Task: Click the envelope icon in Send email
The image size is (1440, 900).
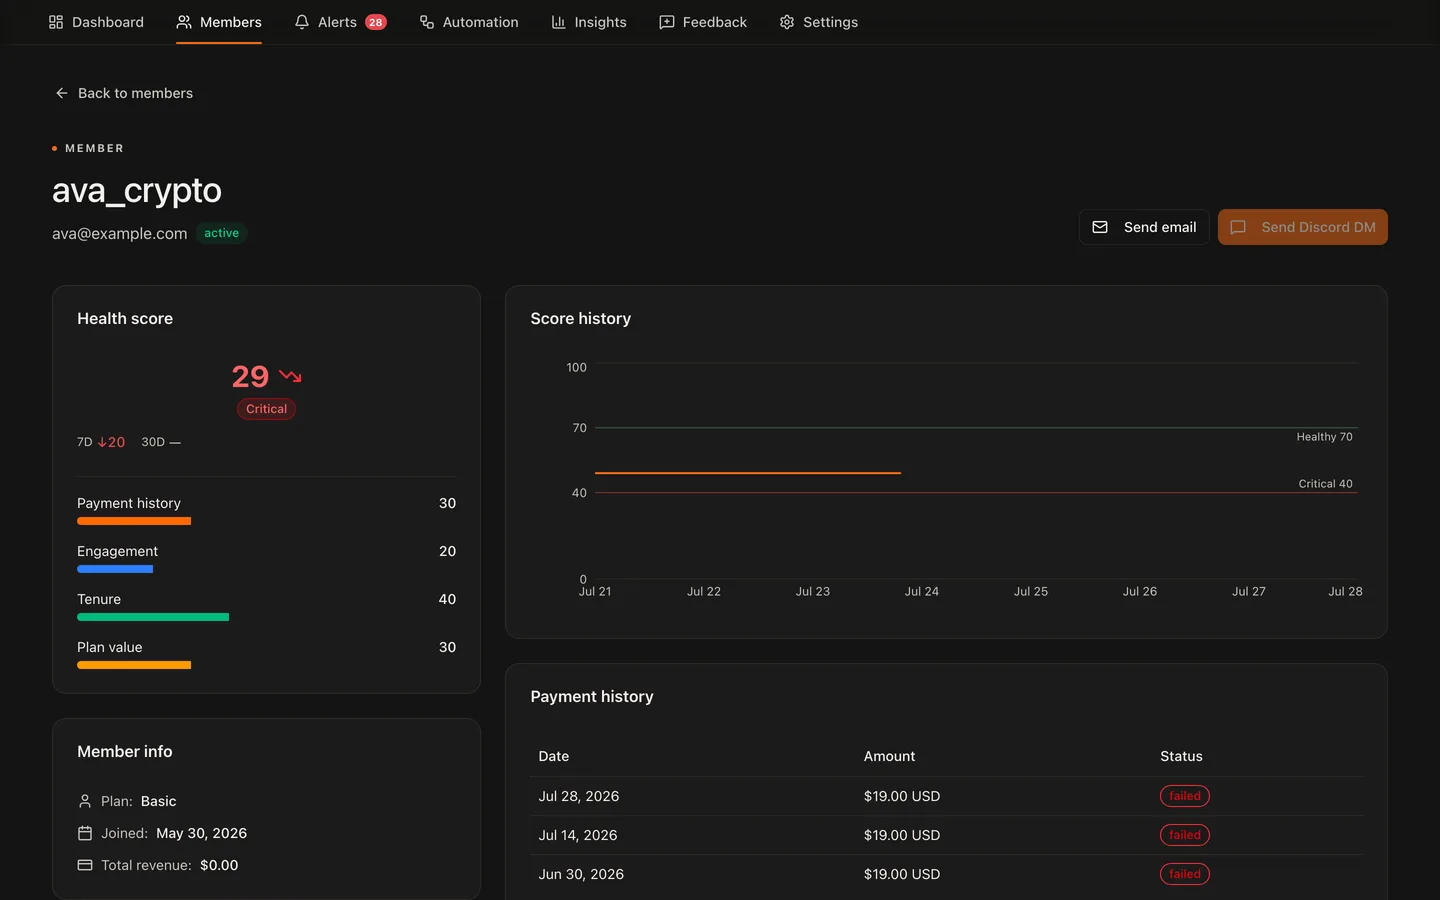Action: click(x=1100, y=227)
